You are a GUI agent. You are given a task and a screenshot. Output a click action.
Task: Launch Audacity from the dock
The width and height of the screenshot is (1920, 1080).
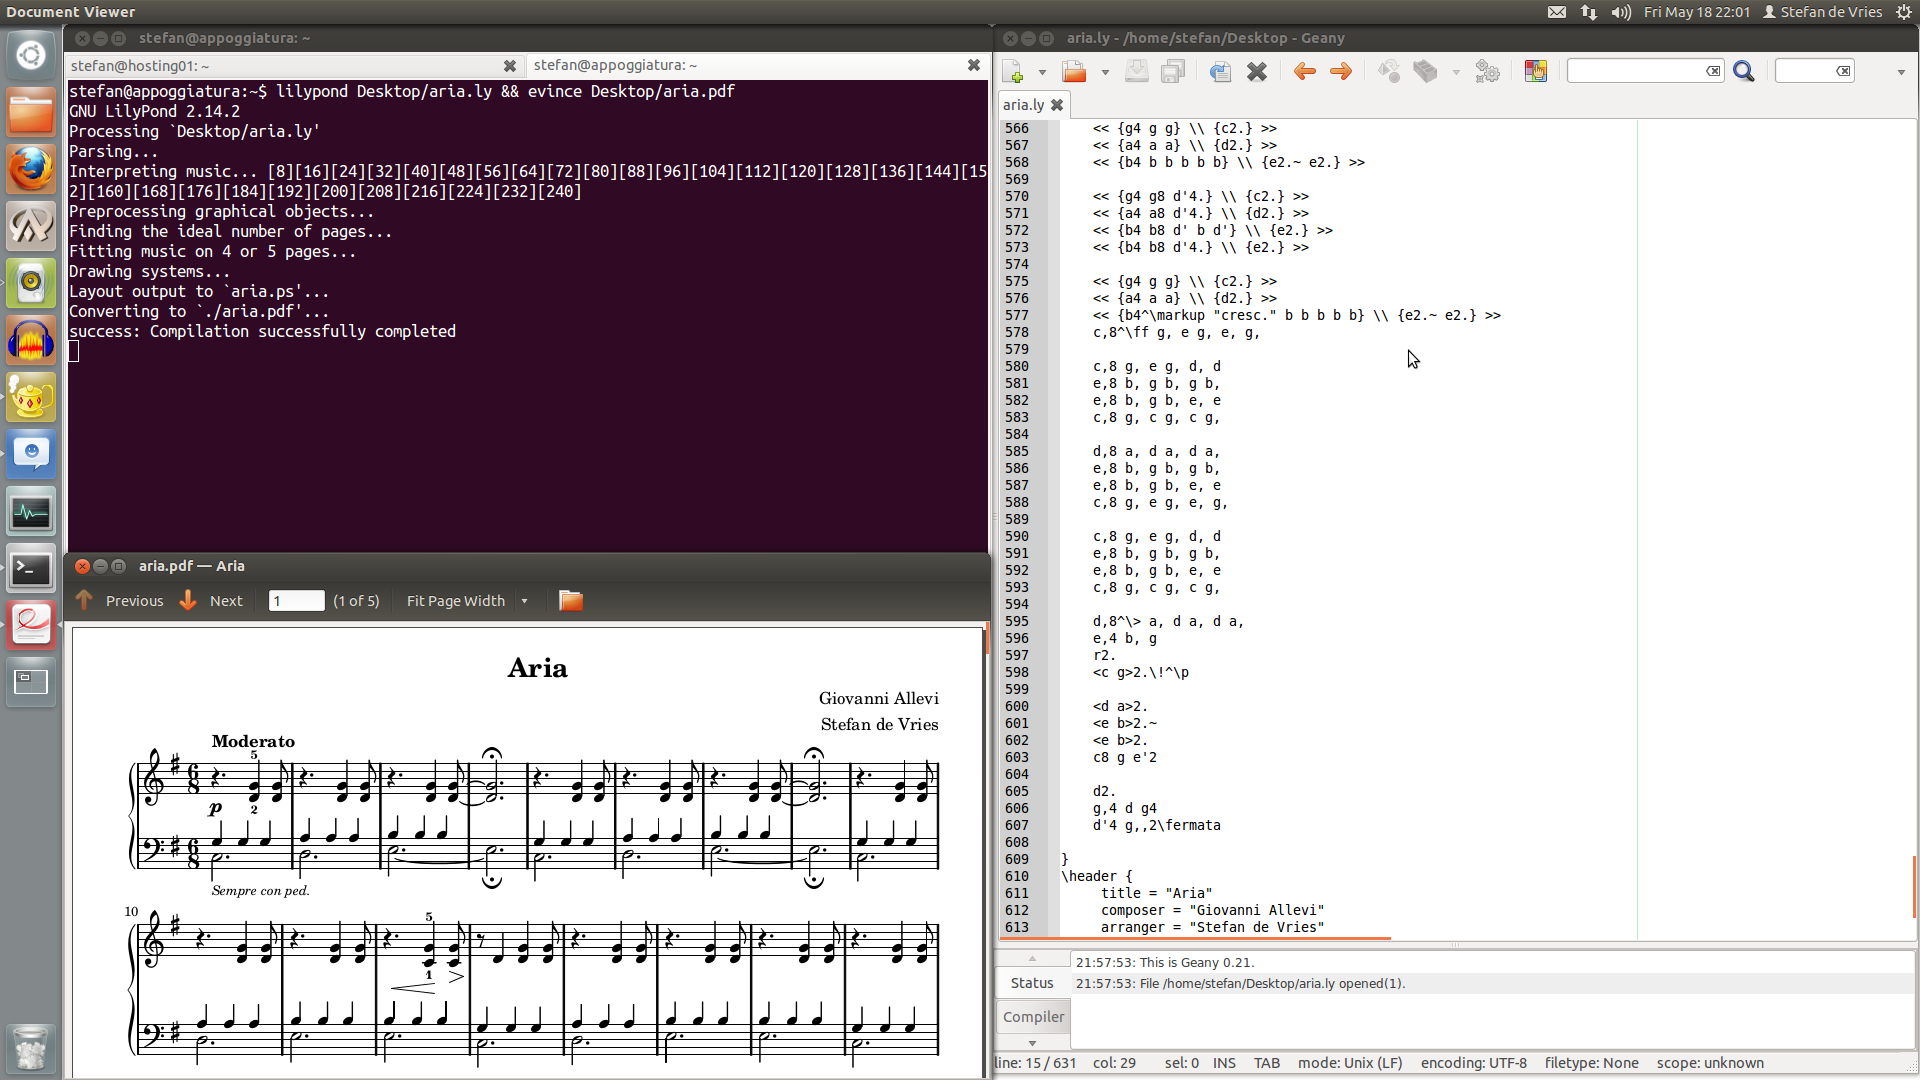tap(31, 341)
